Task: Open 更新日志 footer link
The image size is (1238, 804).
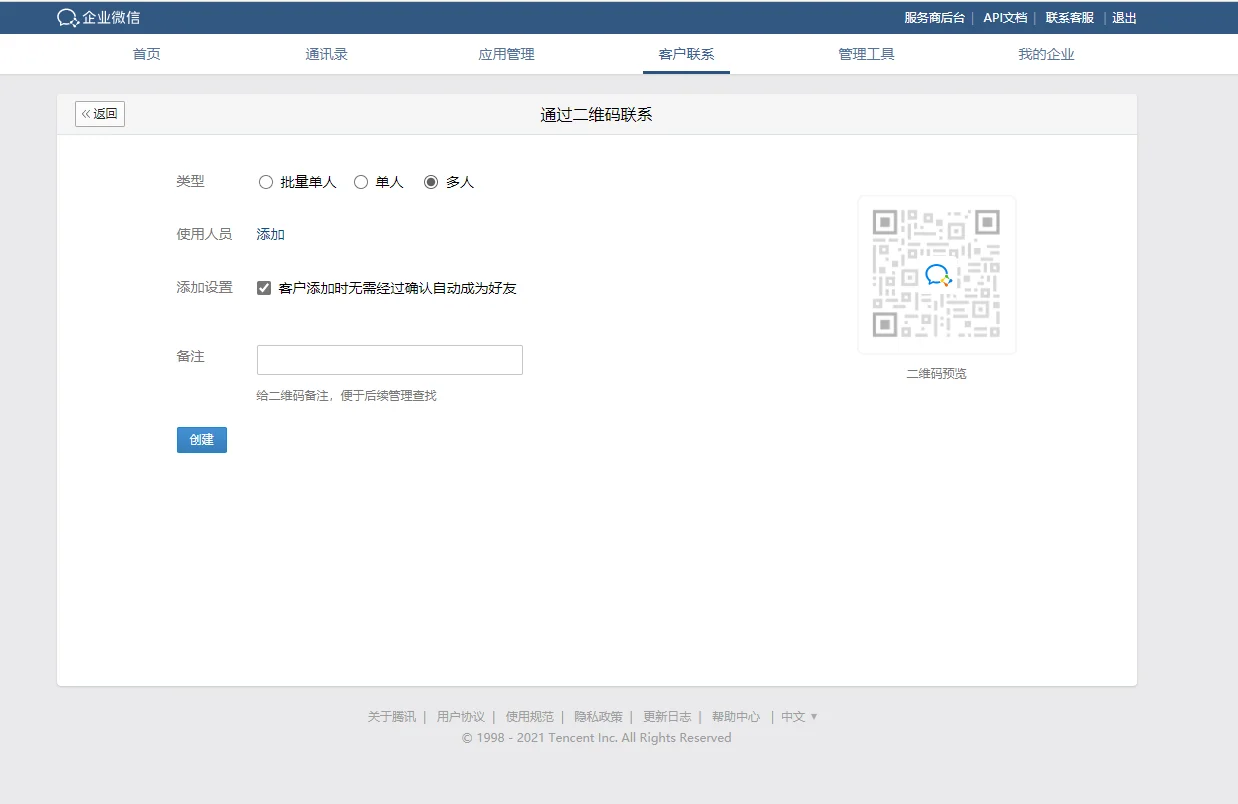Action: [x=667, y=717]
